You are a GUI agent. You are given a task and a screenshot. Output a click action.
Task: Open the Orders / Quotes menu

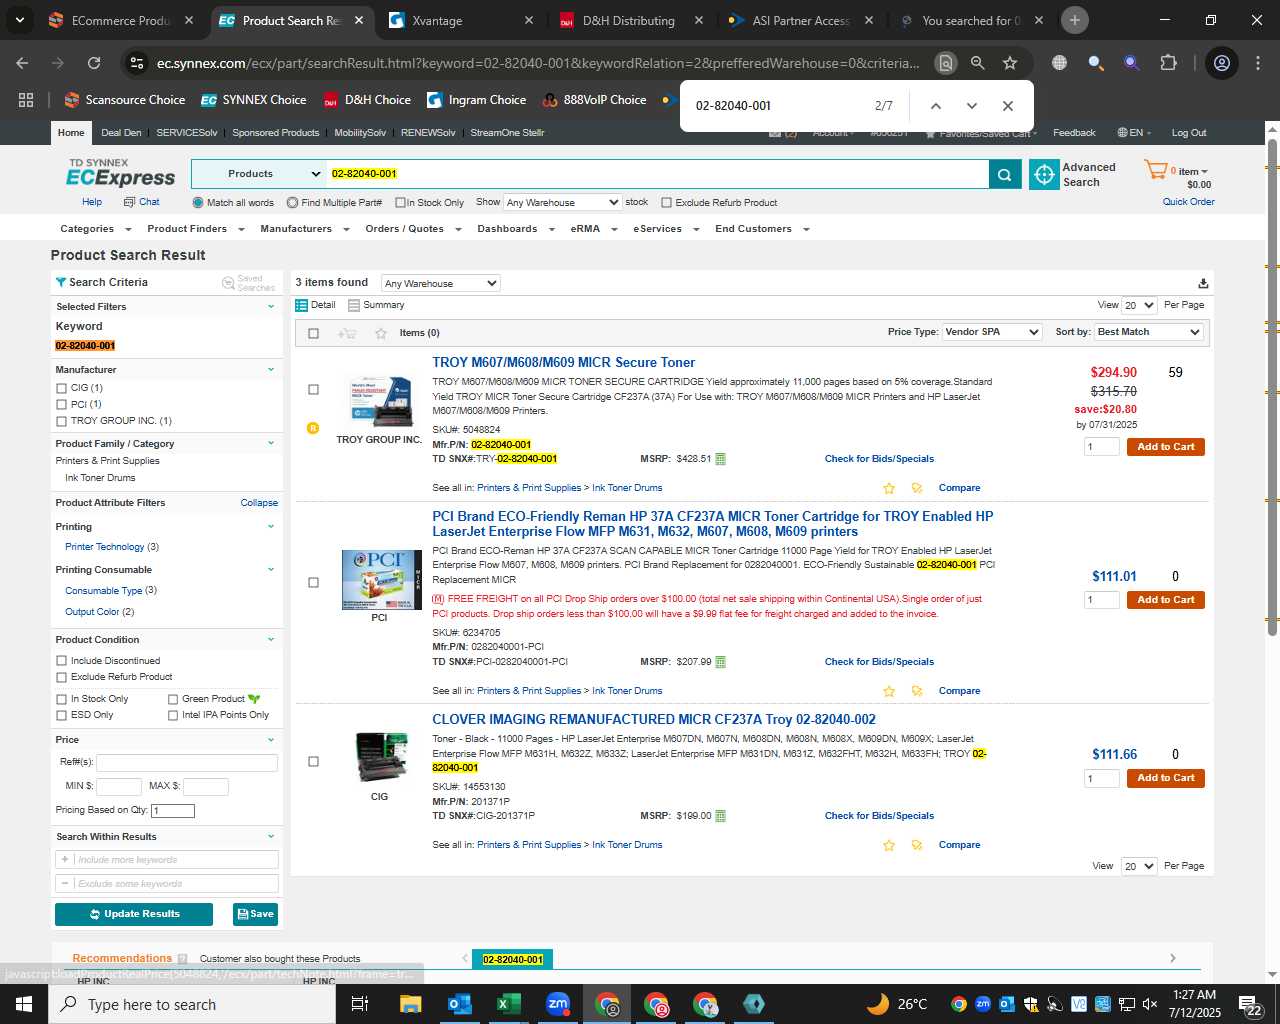[x=413, y=229]
